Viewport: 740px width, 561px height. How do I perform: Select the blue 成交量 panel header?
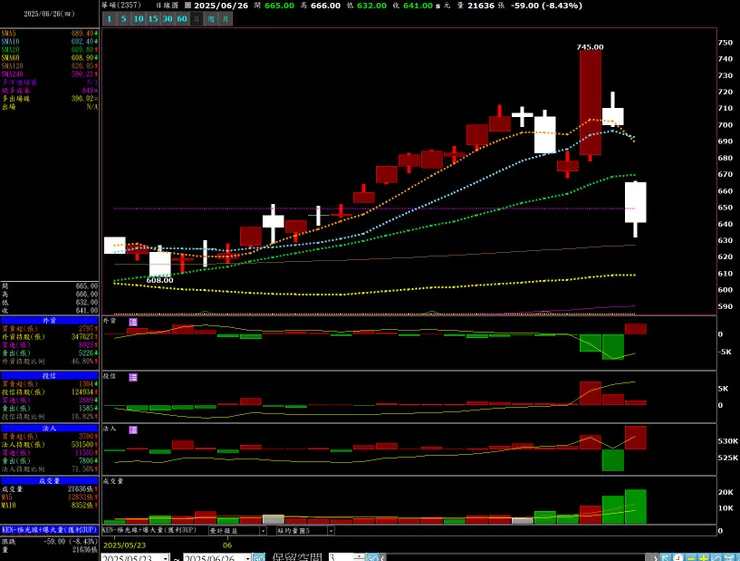50,481
